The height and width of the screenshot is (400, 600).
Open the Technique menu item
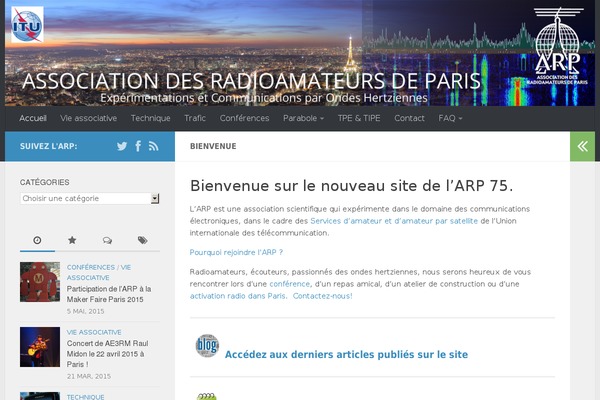pos(150,118)
